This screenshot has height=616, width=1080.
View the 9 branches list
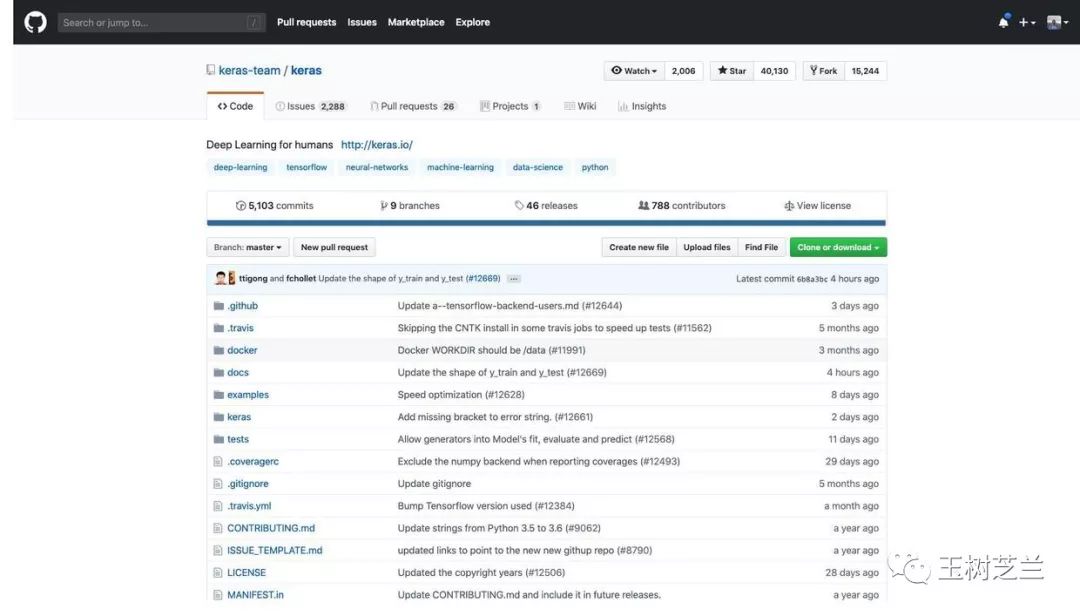tap(409, 205)
